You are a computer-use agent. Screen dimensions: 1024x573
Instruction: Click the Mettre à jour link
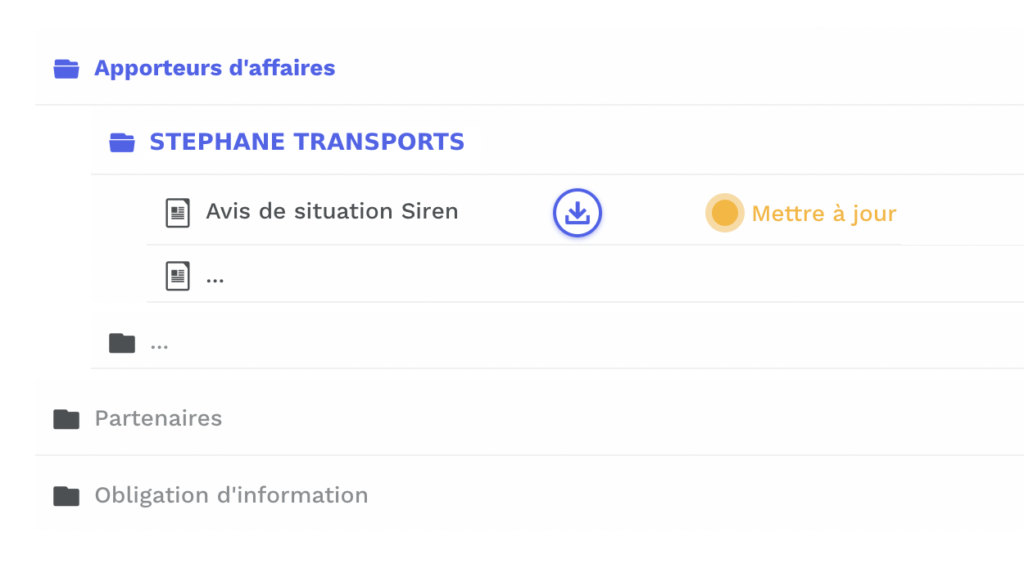(x=823, y=214)
